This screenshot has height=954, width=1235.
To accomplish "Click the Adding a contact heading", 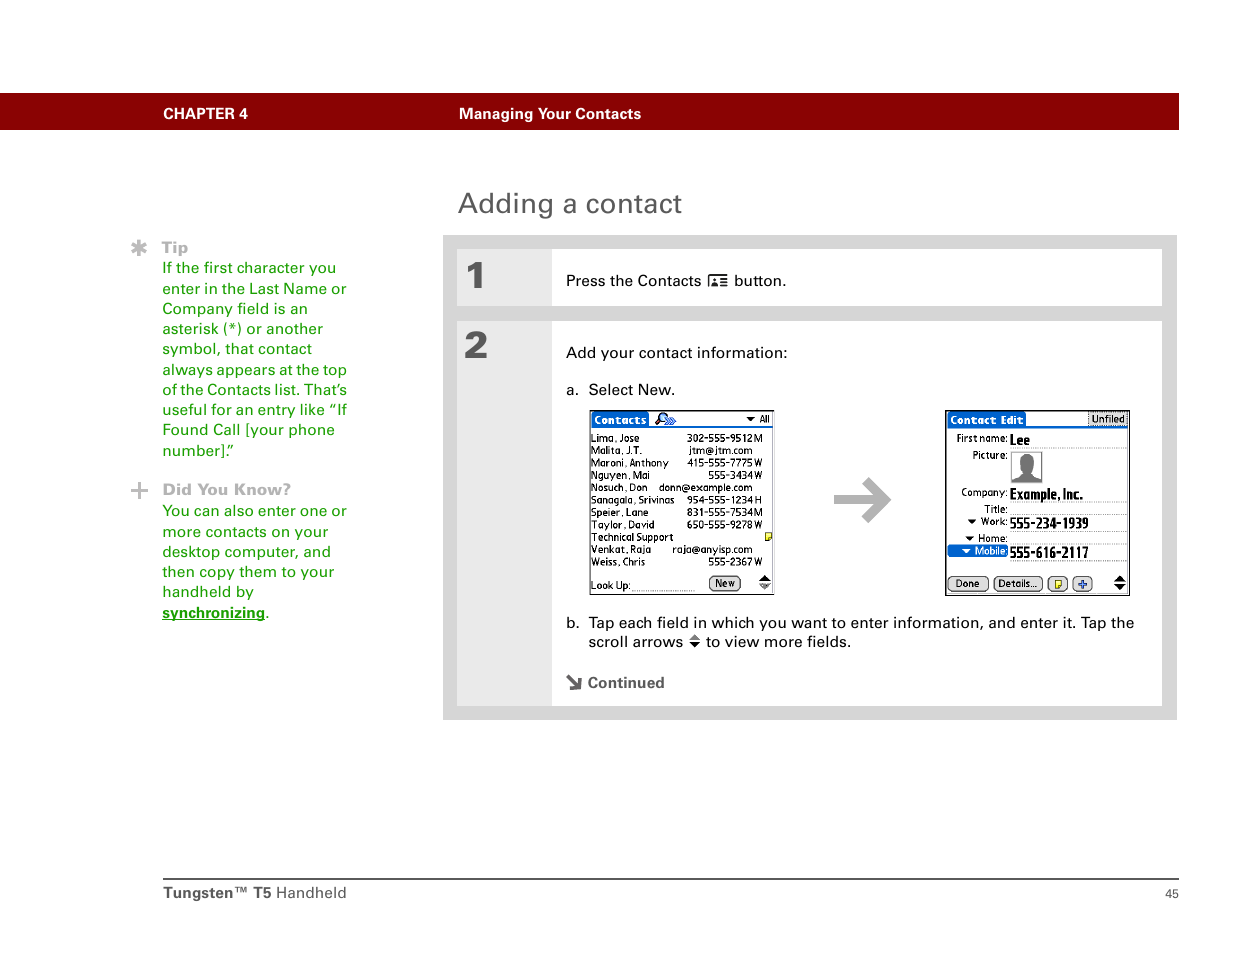I will point(570,204).
